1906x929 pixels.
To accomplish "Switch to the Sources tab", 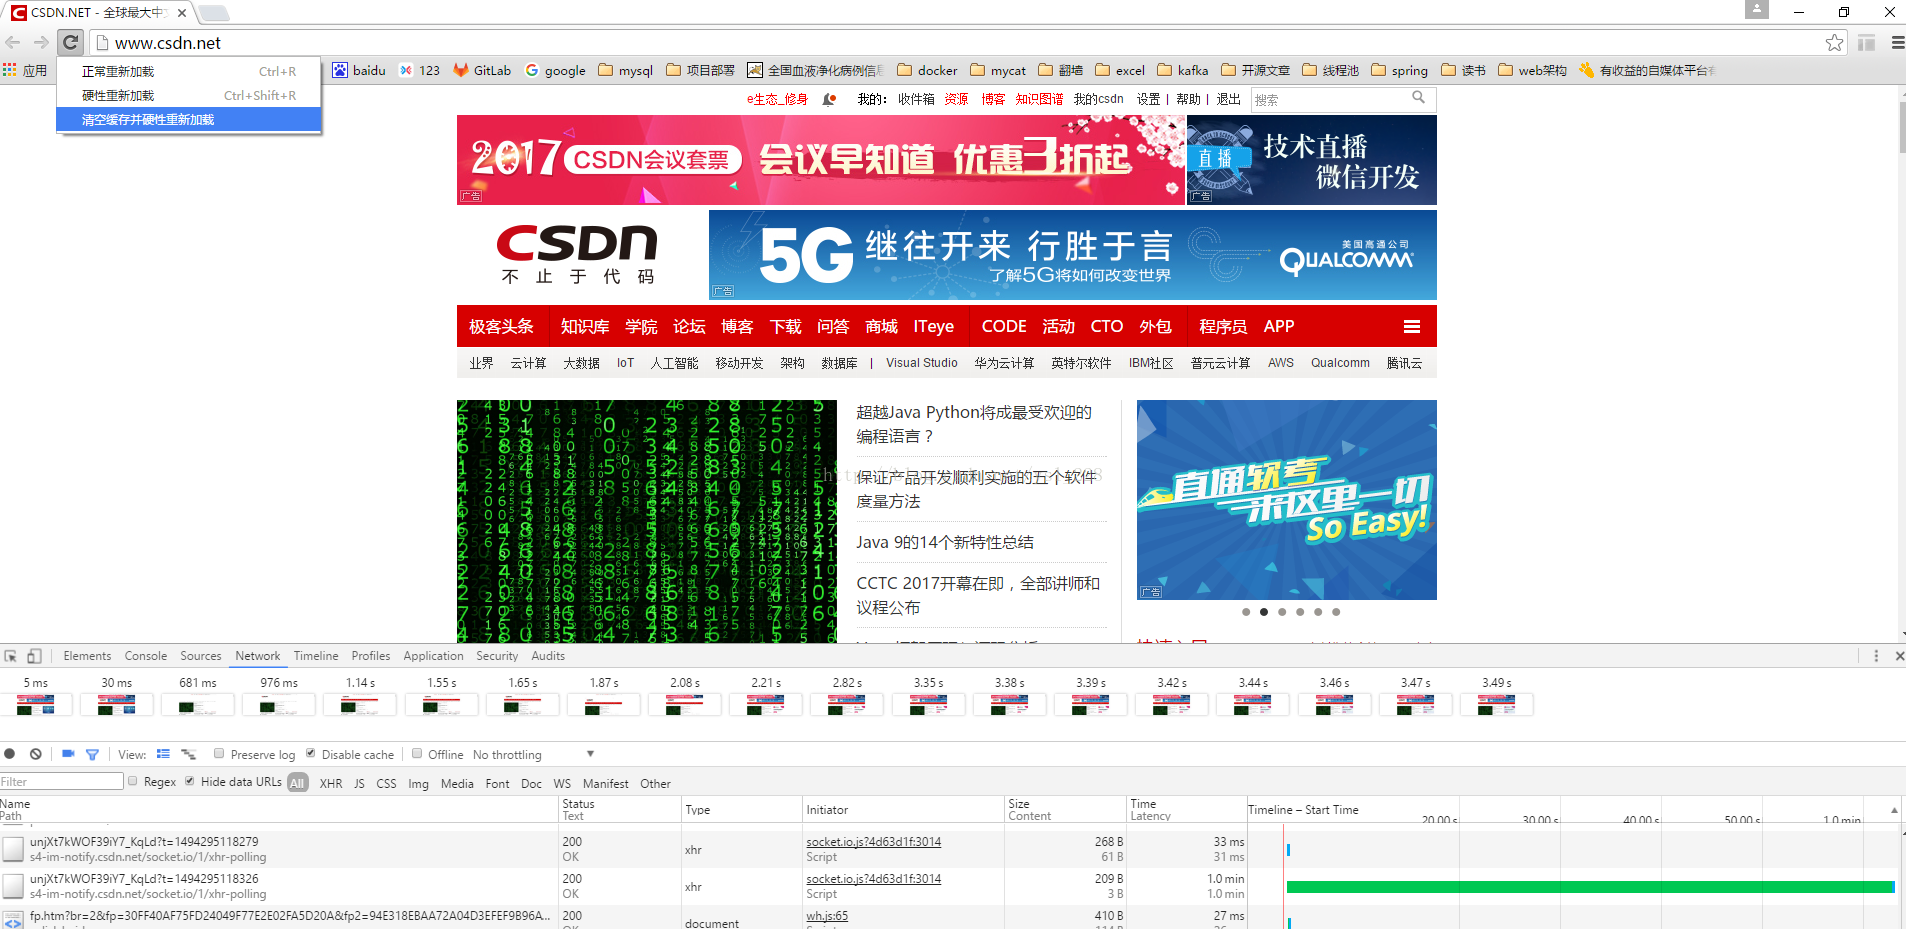I will coord(201,656).
